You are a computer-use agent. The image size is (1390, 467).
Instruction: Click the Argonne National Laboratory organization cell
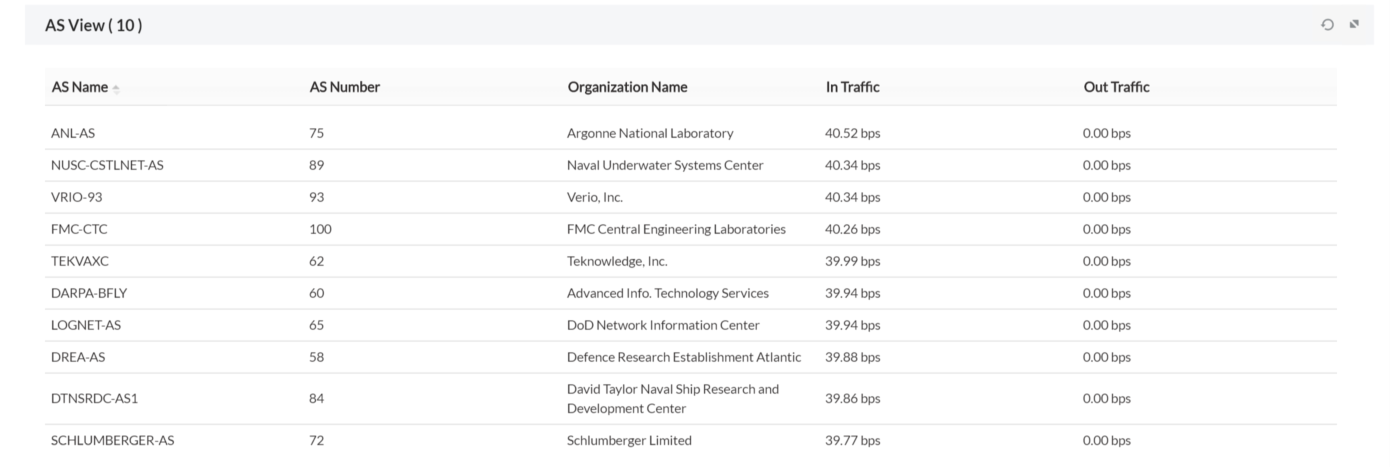pyautogui.click(x=649, y=133)
